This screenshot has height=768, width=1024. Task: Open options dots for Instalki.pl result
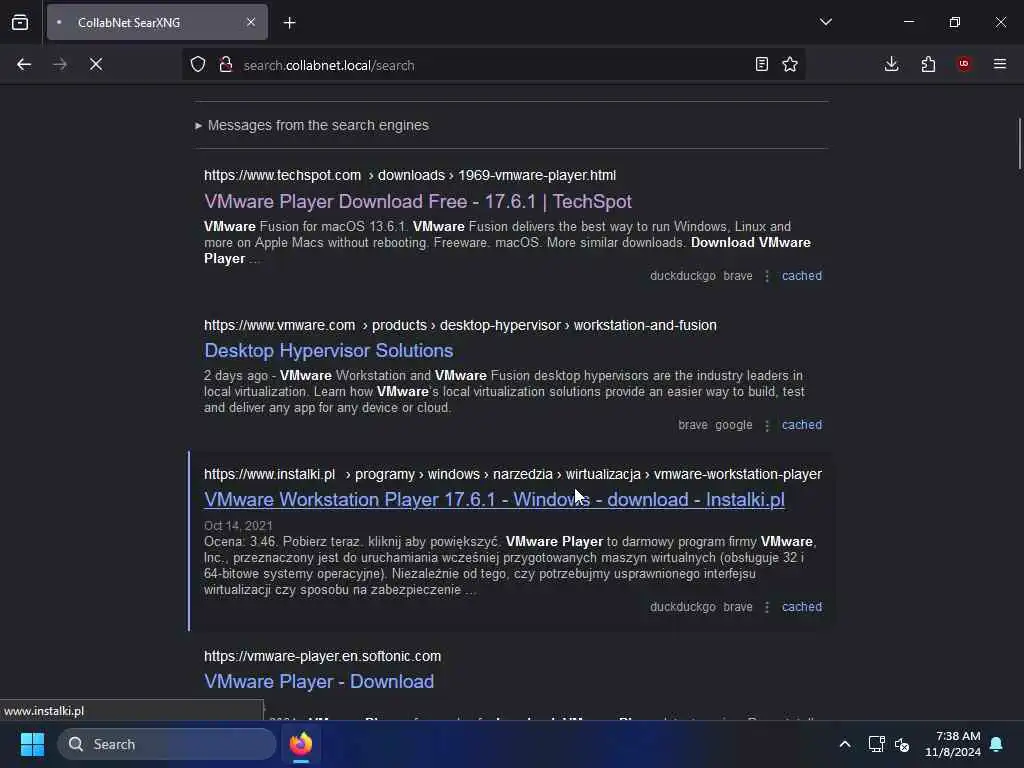click(x=767, y=607)
